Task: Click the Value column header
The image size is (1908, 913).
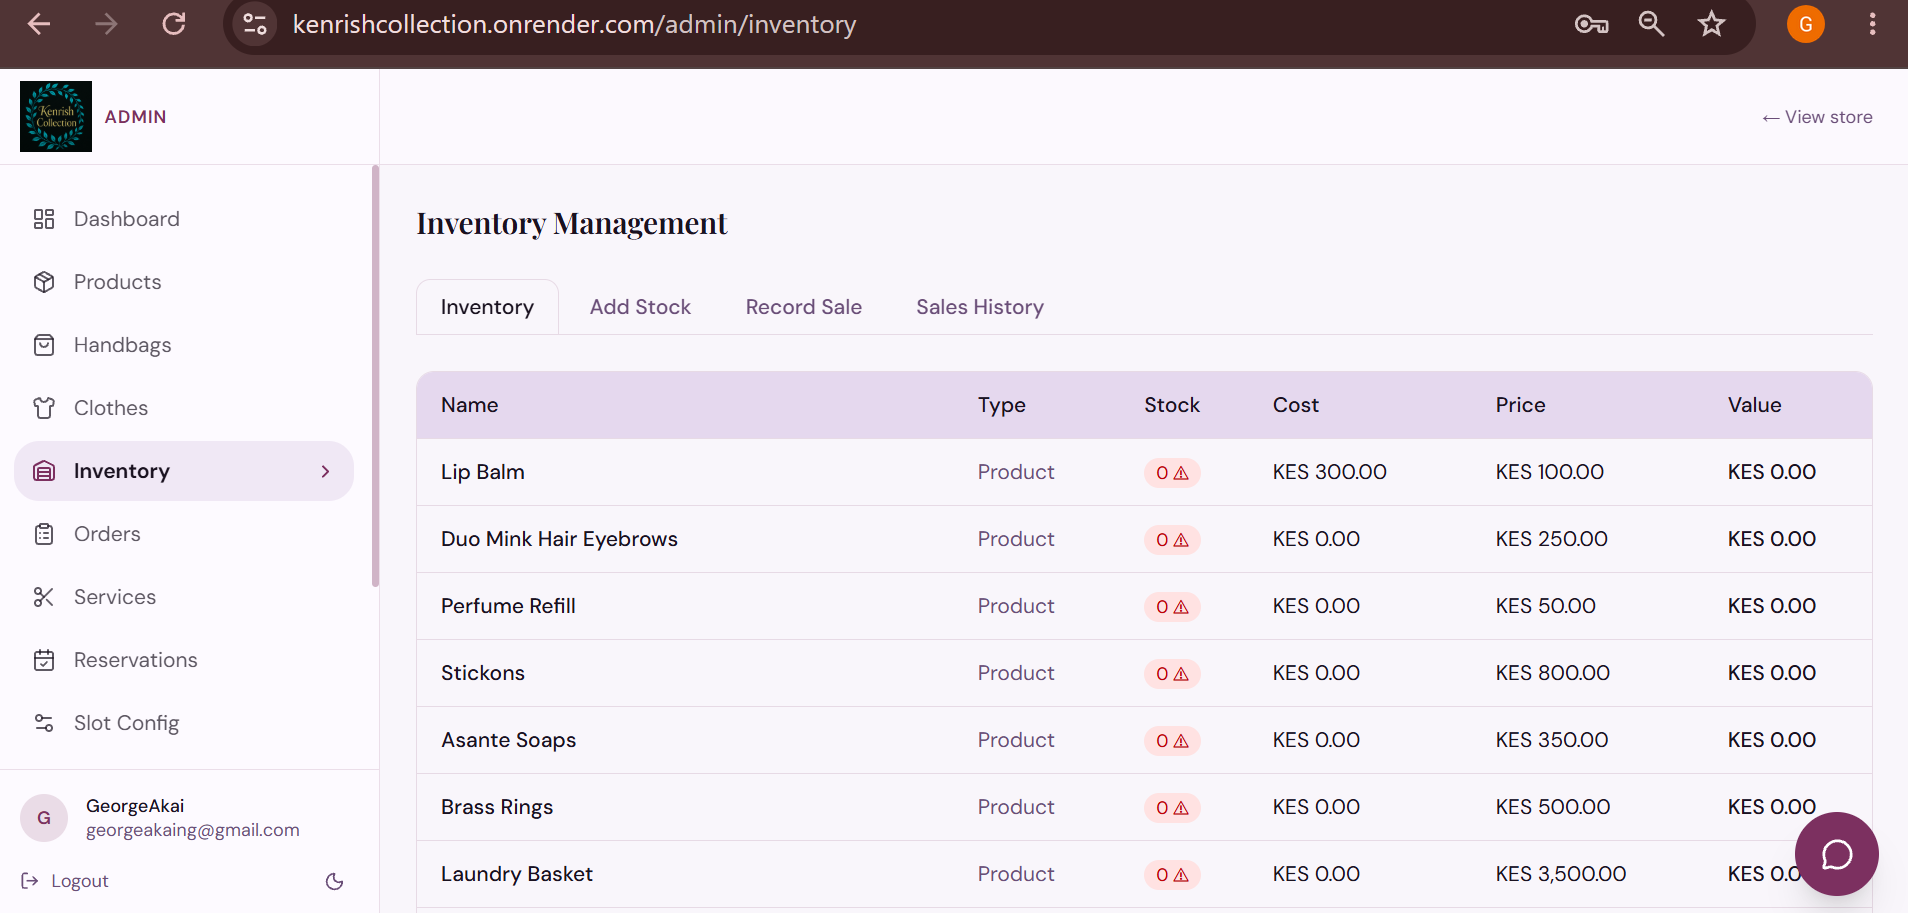Action: [x=1755, y=405]
